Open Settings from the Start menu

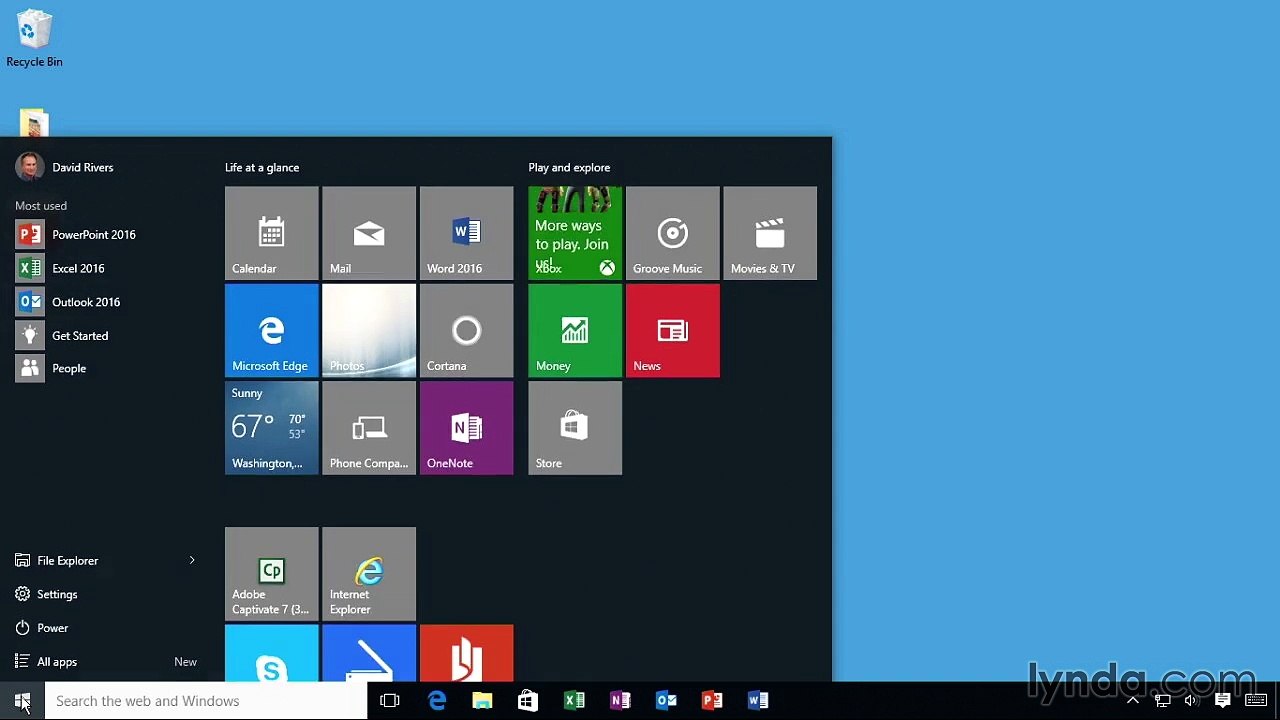[105, 594]
